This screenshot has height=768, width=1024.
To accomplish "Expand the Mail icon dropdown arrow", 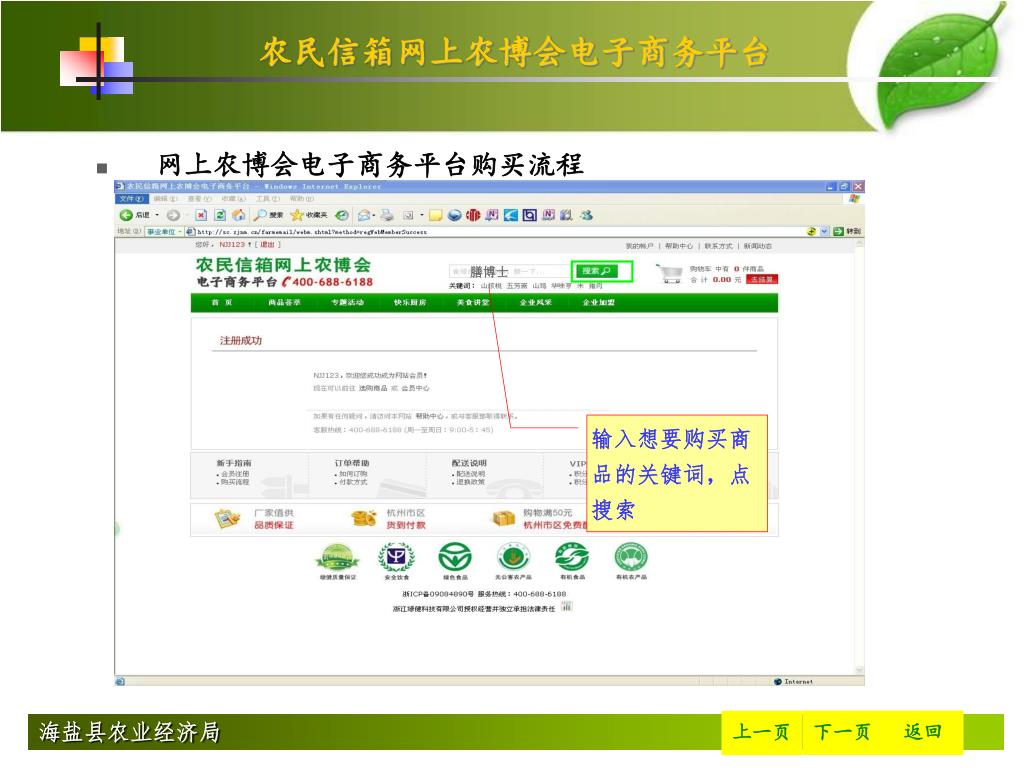I will [374, 215].
